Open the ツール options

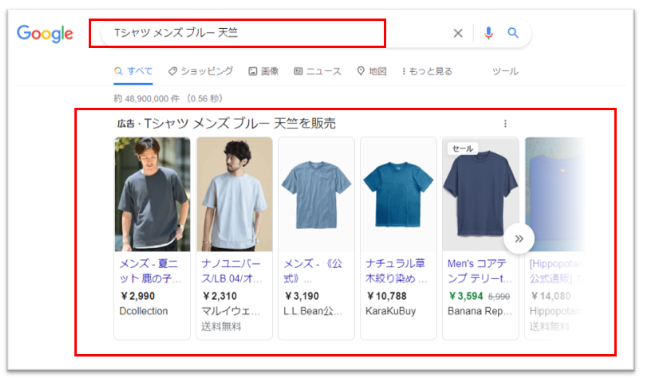[x=505, y=71]
